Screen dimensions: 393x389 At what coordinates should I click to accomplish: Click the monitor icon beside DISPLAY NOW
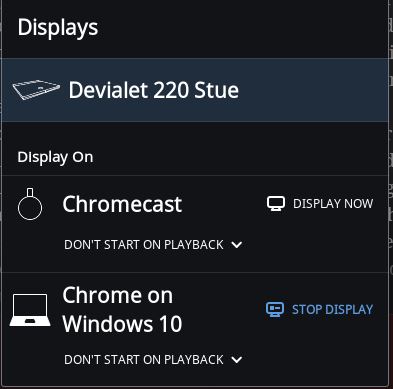point(276,204)
